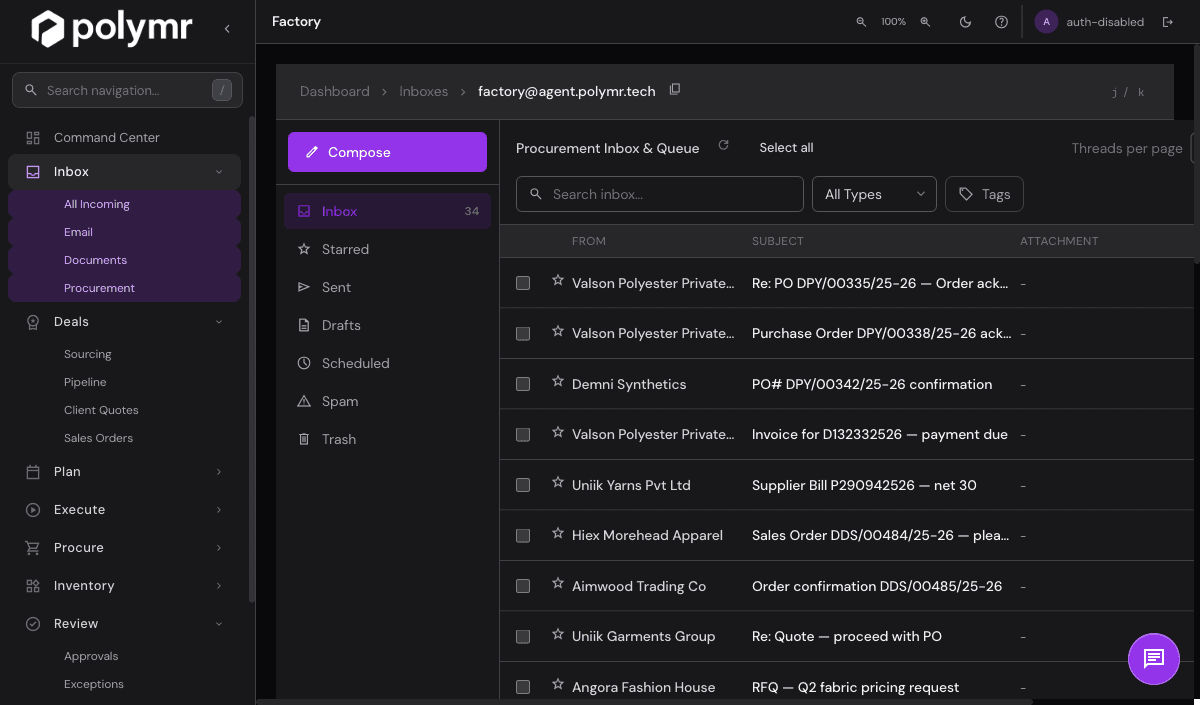Open the Procurement sidebar item

pos(124,288)
